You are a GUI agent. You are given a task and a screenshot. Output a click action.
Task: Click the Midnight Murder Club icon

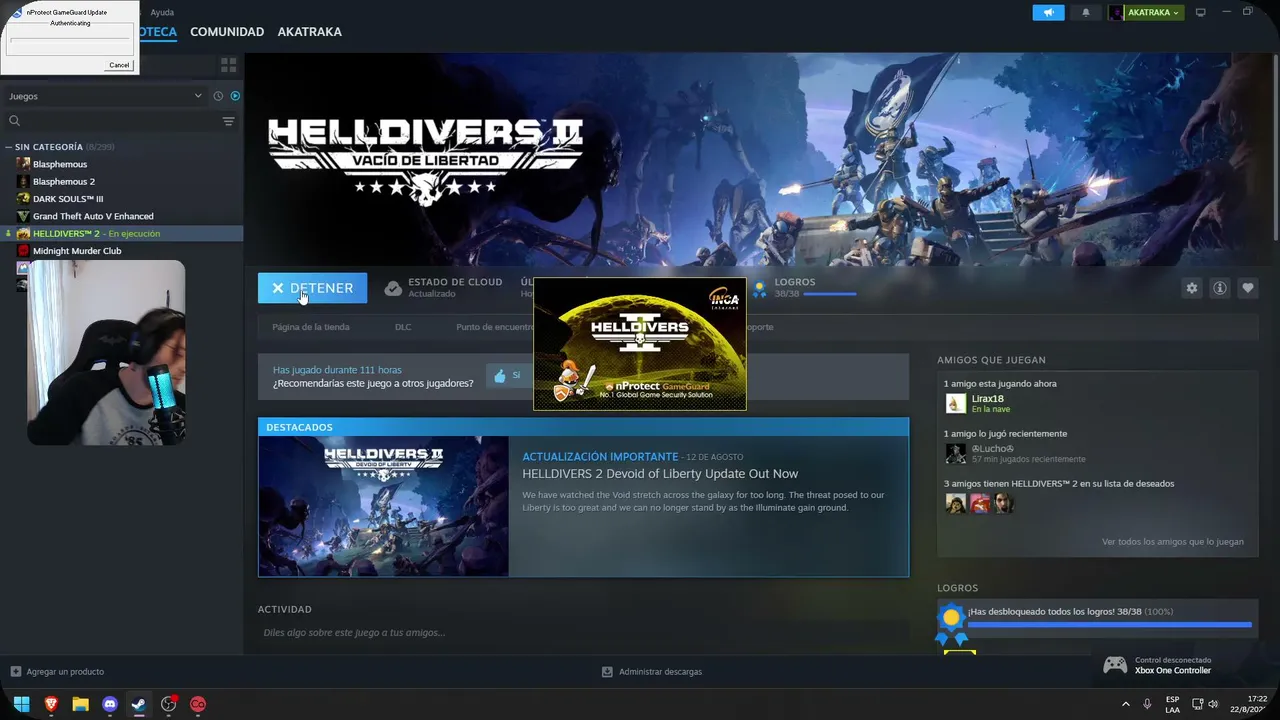pos(23,251)
